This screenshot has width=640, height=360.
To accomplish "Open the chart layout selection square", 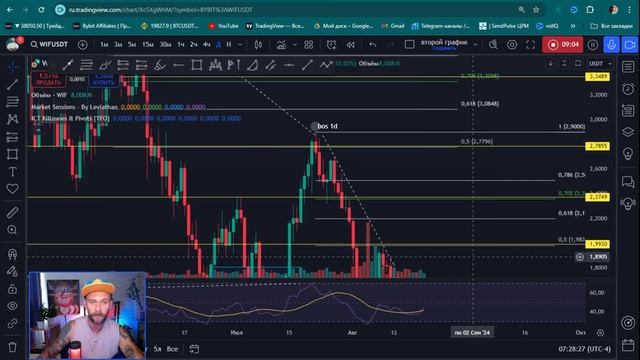I will 409,44.
